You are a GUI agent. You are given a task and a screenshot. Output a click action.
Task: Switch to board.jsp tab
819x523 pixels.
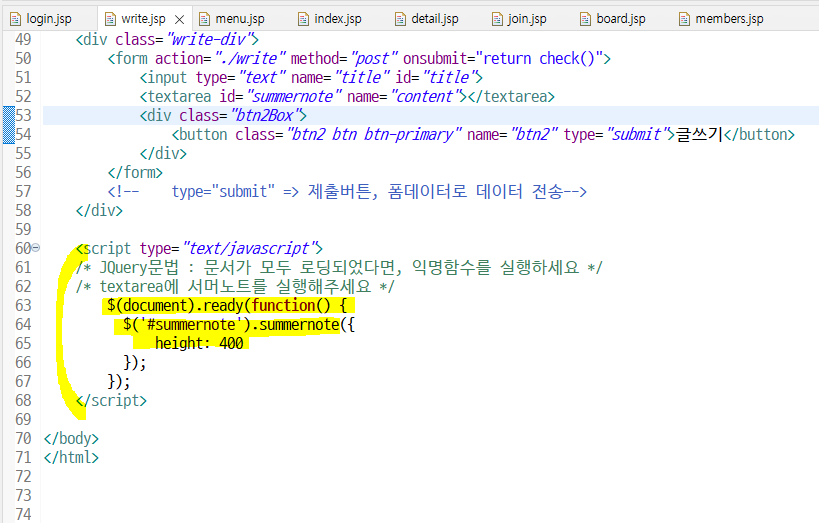[621, 19]
